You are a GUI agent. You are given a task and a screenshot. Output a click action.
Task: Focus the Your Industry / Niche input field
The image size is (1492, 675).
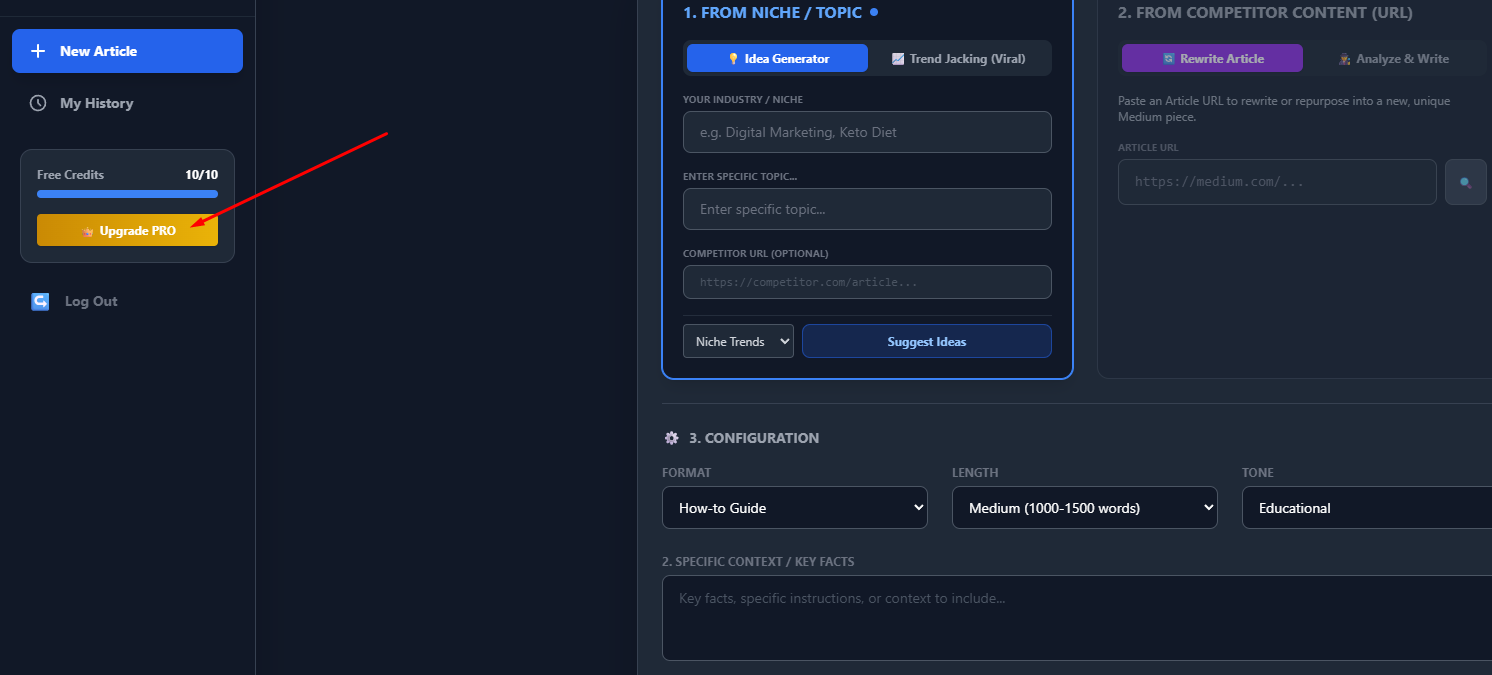(x=867, y=132)
